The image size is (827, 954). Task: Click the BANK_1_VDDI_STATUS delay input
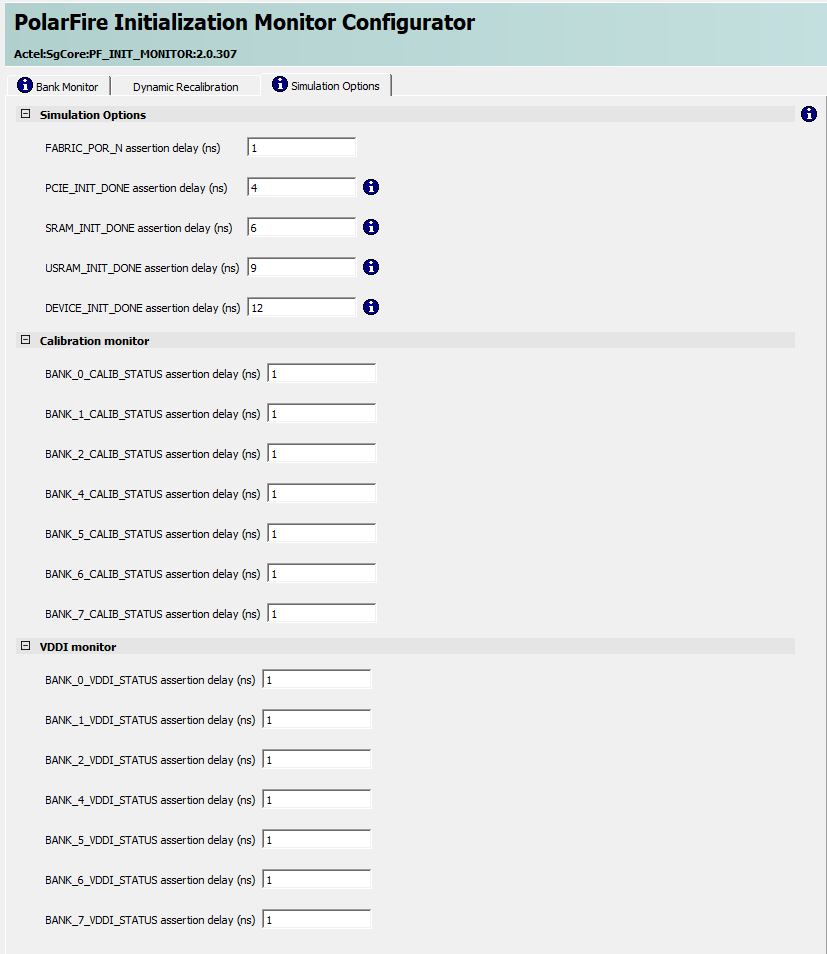316,720
